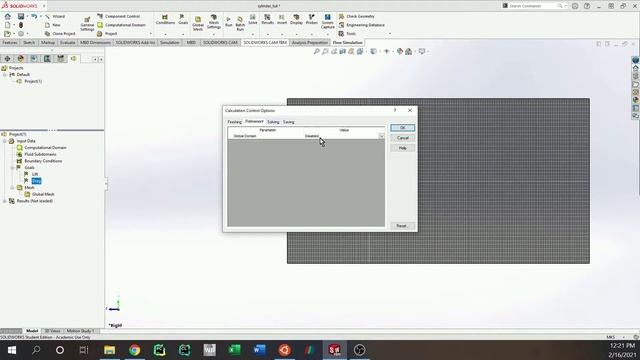Open the Conditions toolbar tool
This screenshot has width=640, height=360.
(x=165, y=19)
